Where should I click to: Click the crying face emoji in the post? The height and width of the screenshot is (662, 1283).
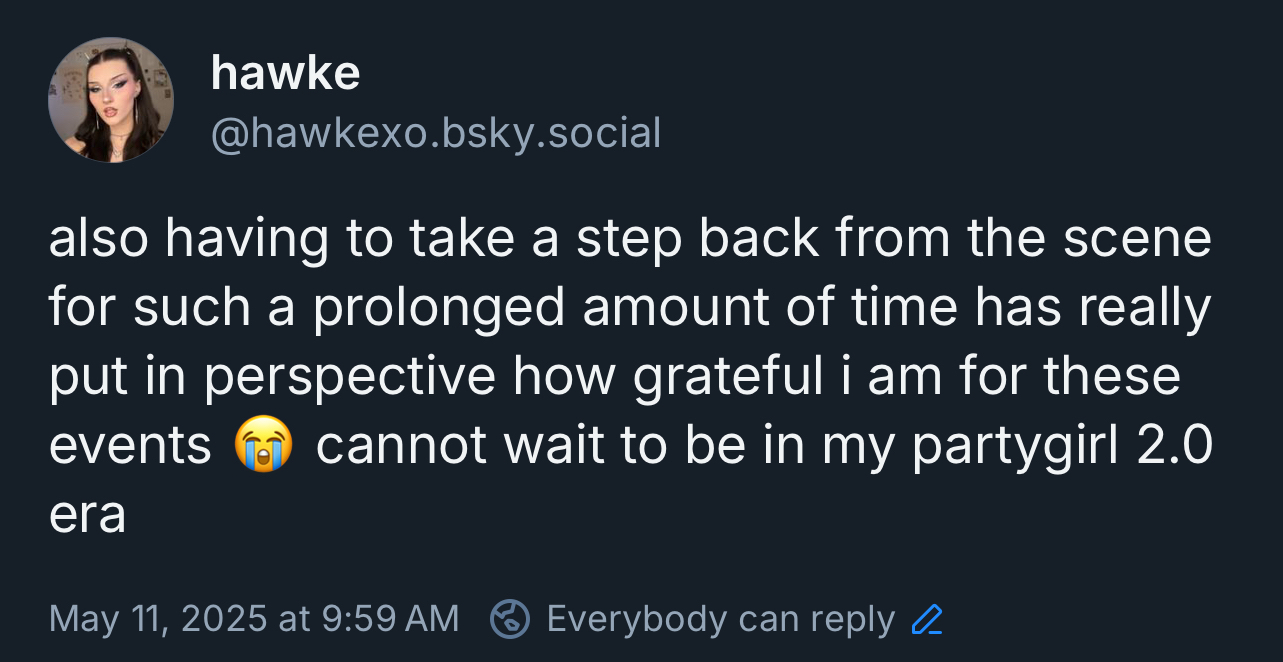[x=263, y=445]
